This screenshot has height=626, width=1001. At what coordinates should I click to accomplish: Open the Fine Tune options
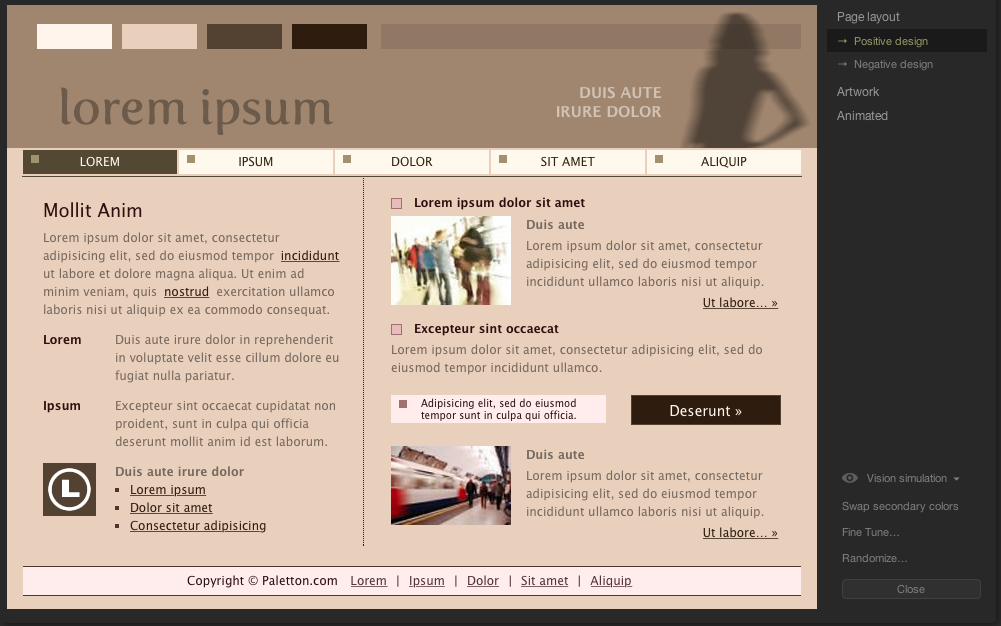(x=870, y=532)
